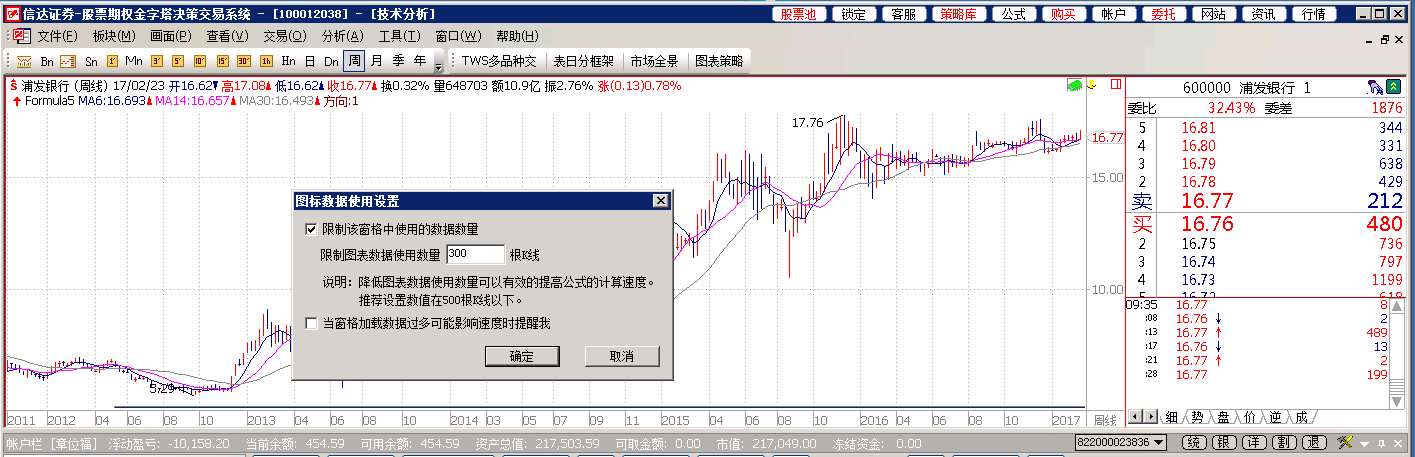1415x457 pixels.
Task: Check 当窗格加载数据过多 reminder checkbox
Action: (311, 323)
